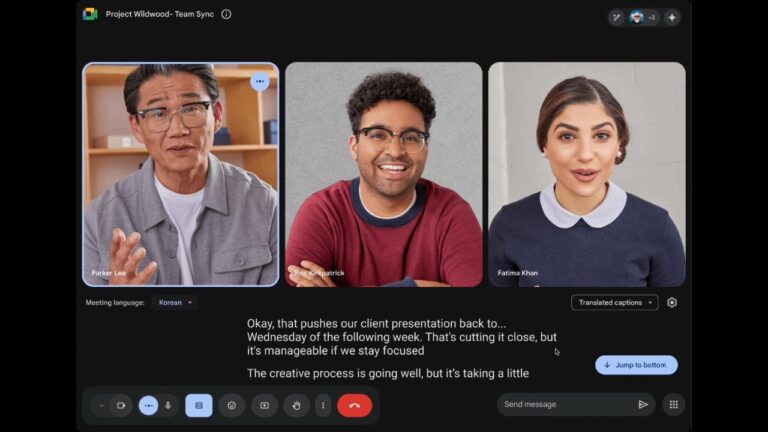Expand camera options chevron in toolbar
768x432 pixels.
101,406
